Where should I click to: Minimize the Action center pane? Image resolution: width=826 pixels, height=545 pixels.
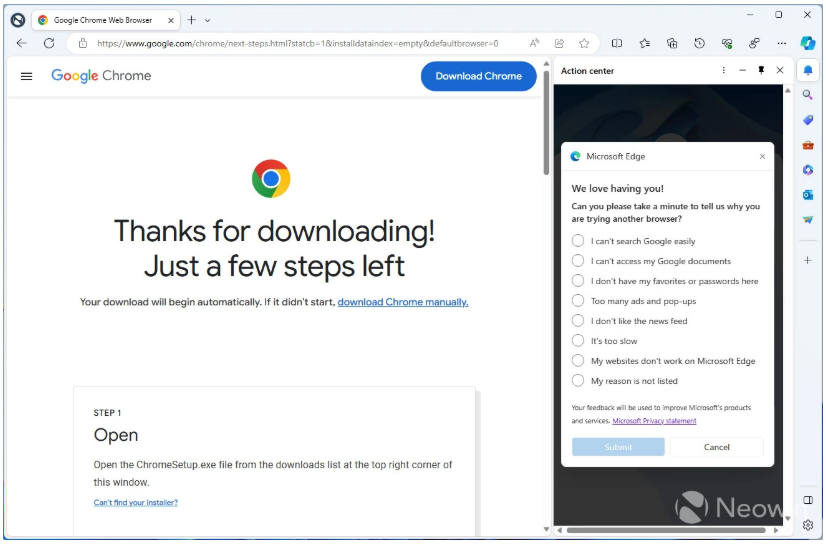point(742,70)
